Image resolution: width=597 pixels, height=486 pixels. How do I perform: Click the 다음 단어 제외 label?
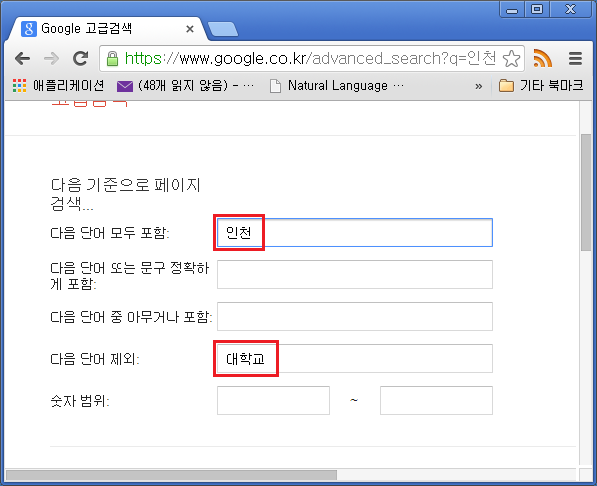click(x=95, y=359)
